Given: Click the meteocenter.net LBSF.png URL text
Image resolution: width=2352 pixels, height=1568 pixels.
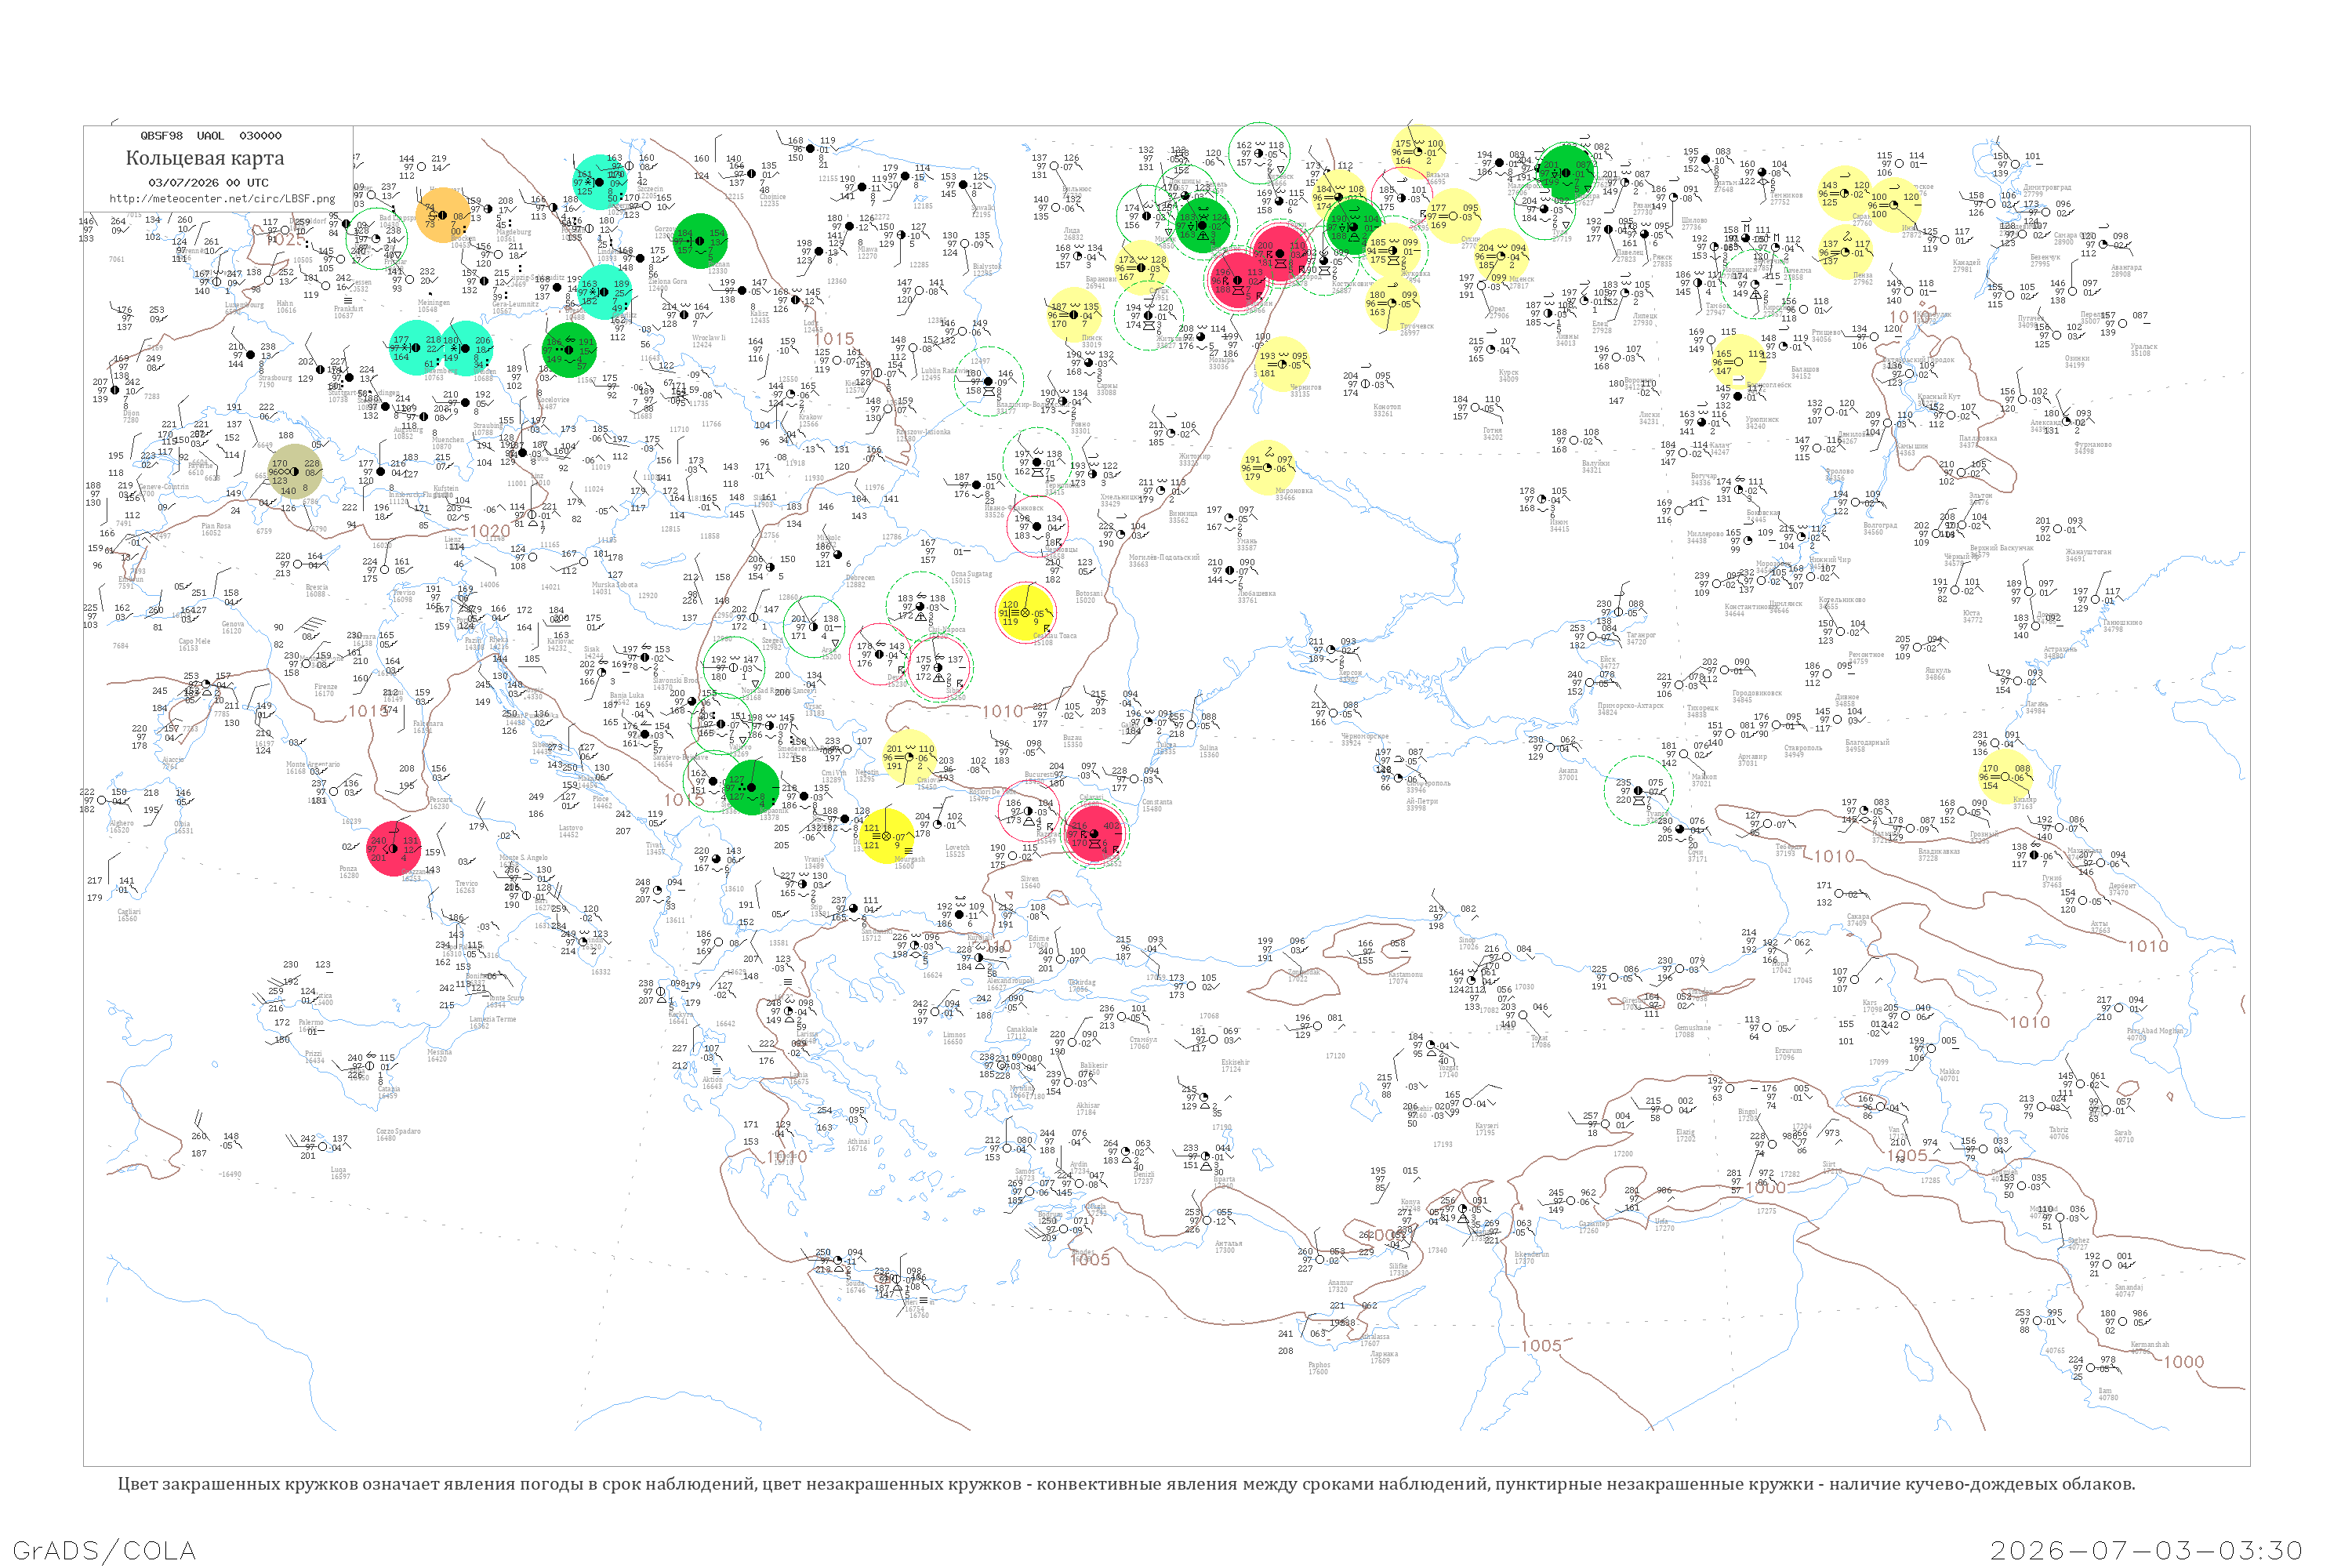Looking at the screenshot, I should pyautogui.click(x=222, y=199).
